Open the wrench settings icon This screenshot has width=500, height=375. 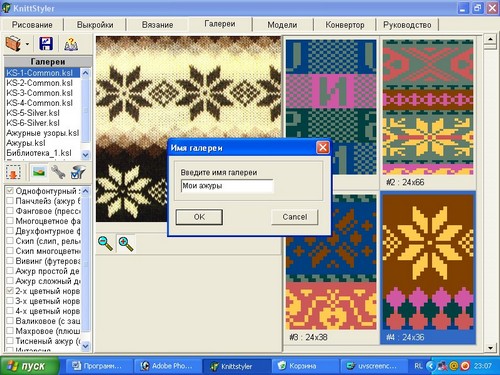[x=58, y=172]
